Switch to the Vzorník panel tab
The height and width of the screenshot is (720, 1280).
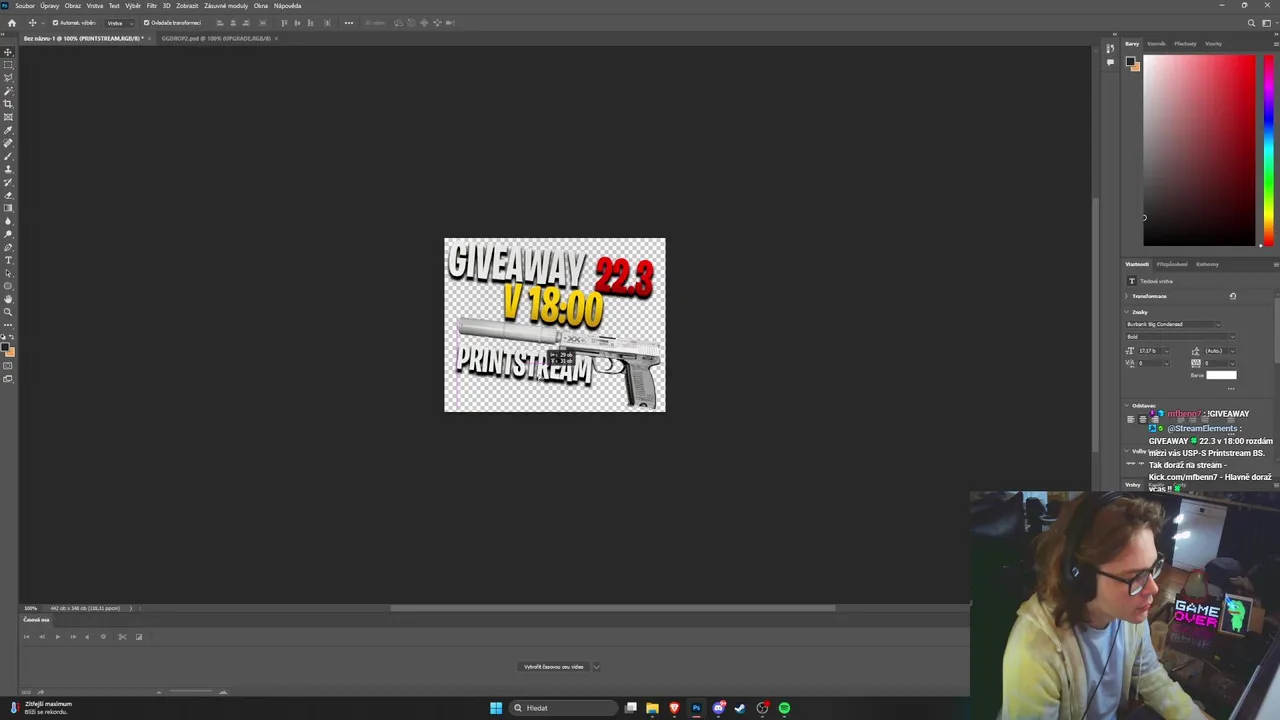pos(1156,44)
